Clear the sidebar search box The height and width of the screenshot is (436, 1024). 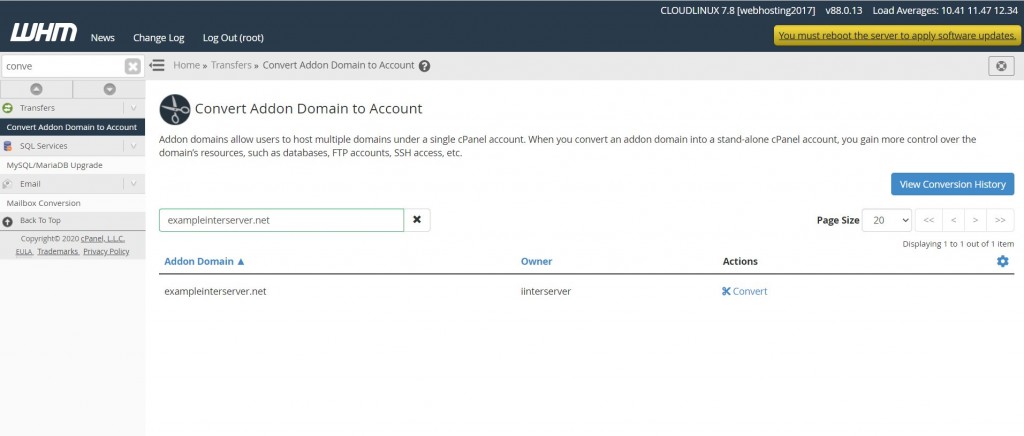point(133,66)
